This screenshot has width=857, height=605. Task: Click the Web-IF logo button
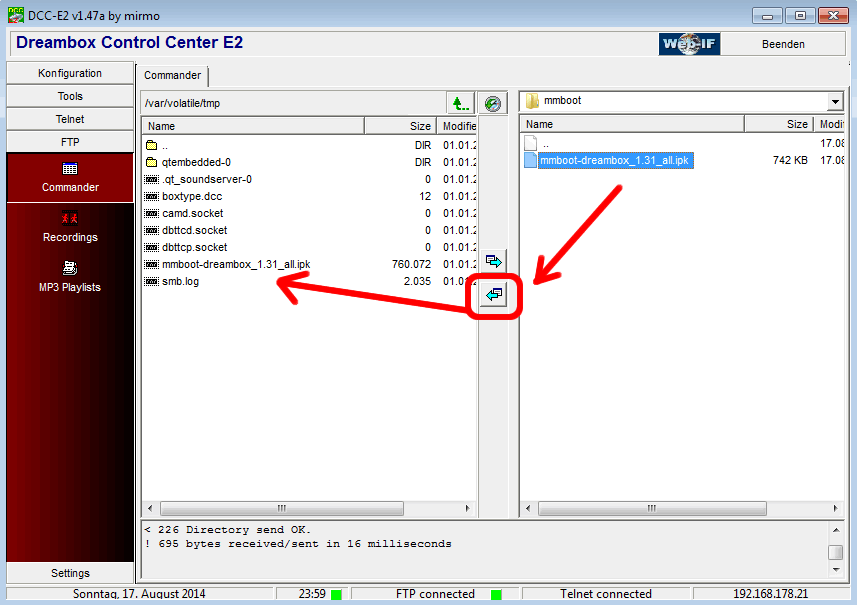[x=690, y=44]
